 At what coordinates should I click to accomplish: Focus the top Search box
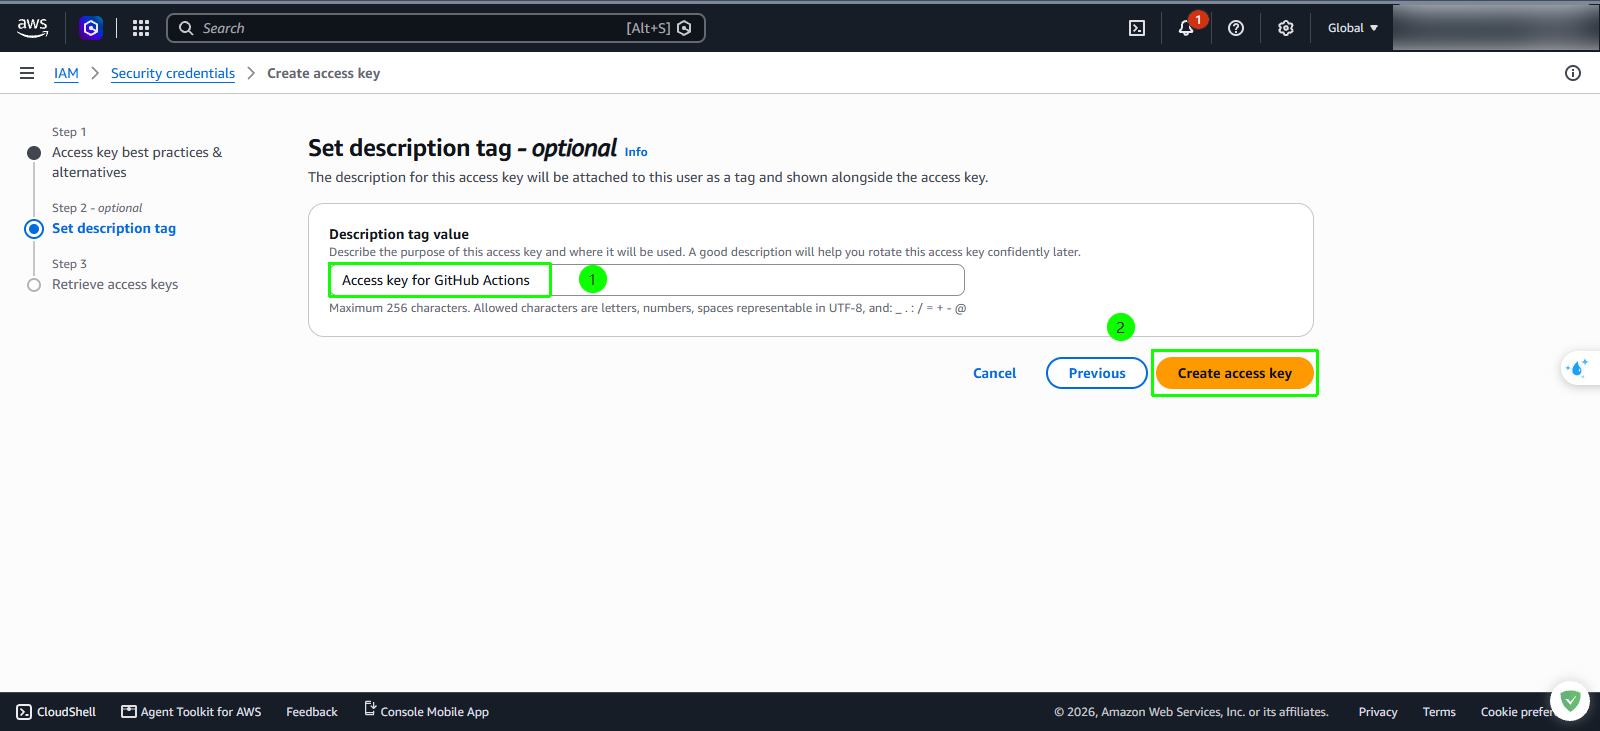click(x=436, y=28)
